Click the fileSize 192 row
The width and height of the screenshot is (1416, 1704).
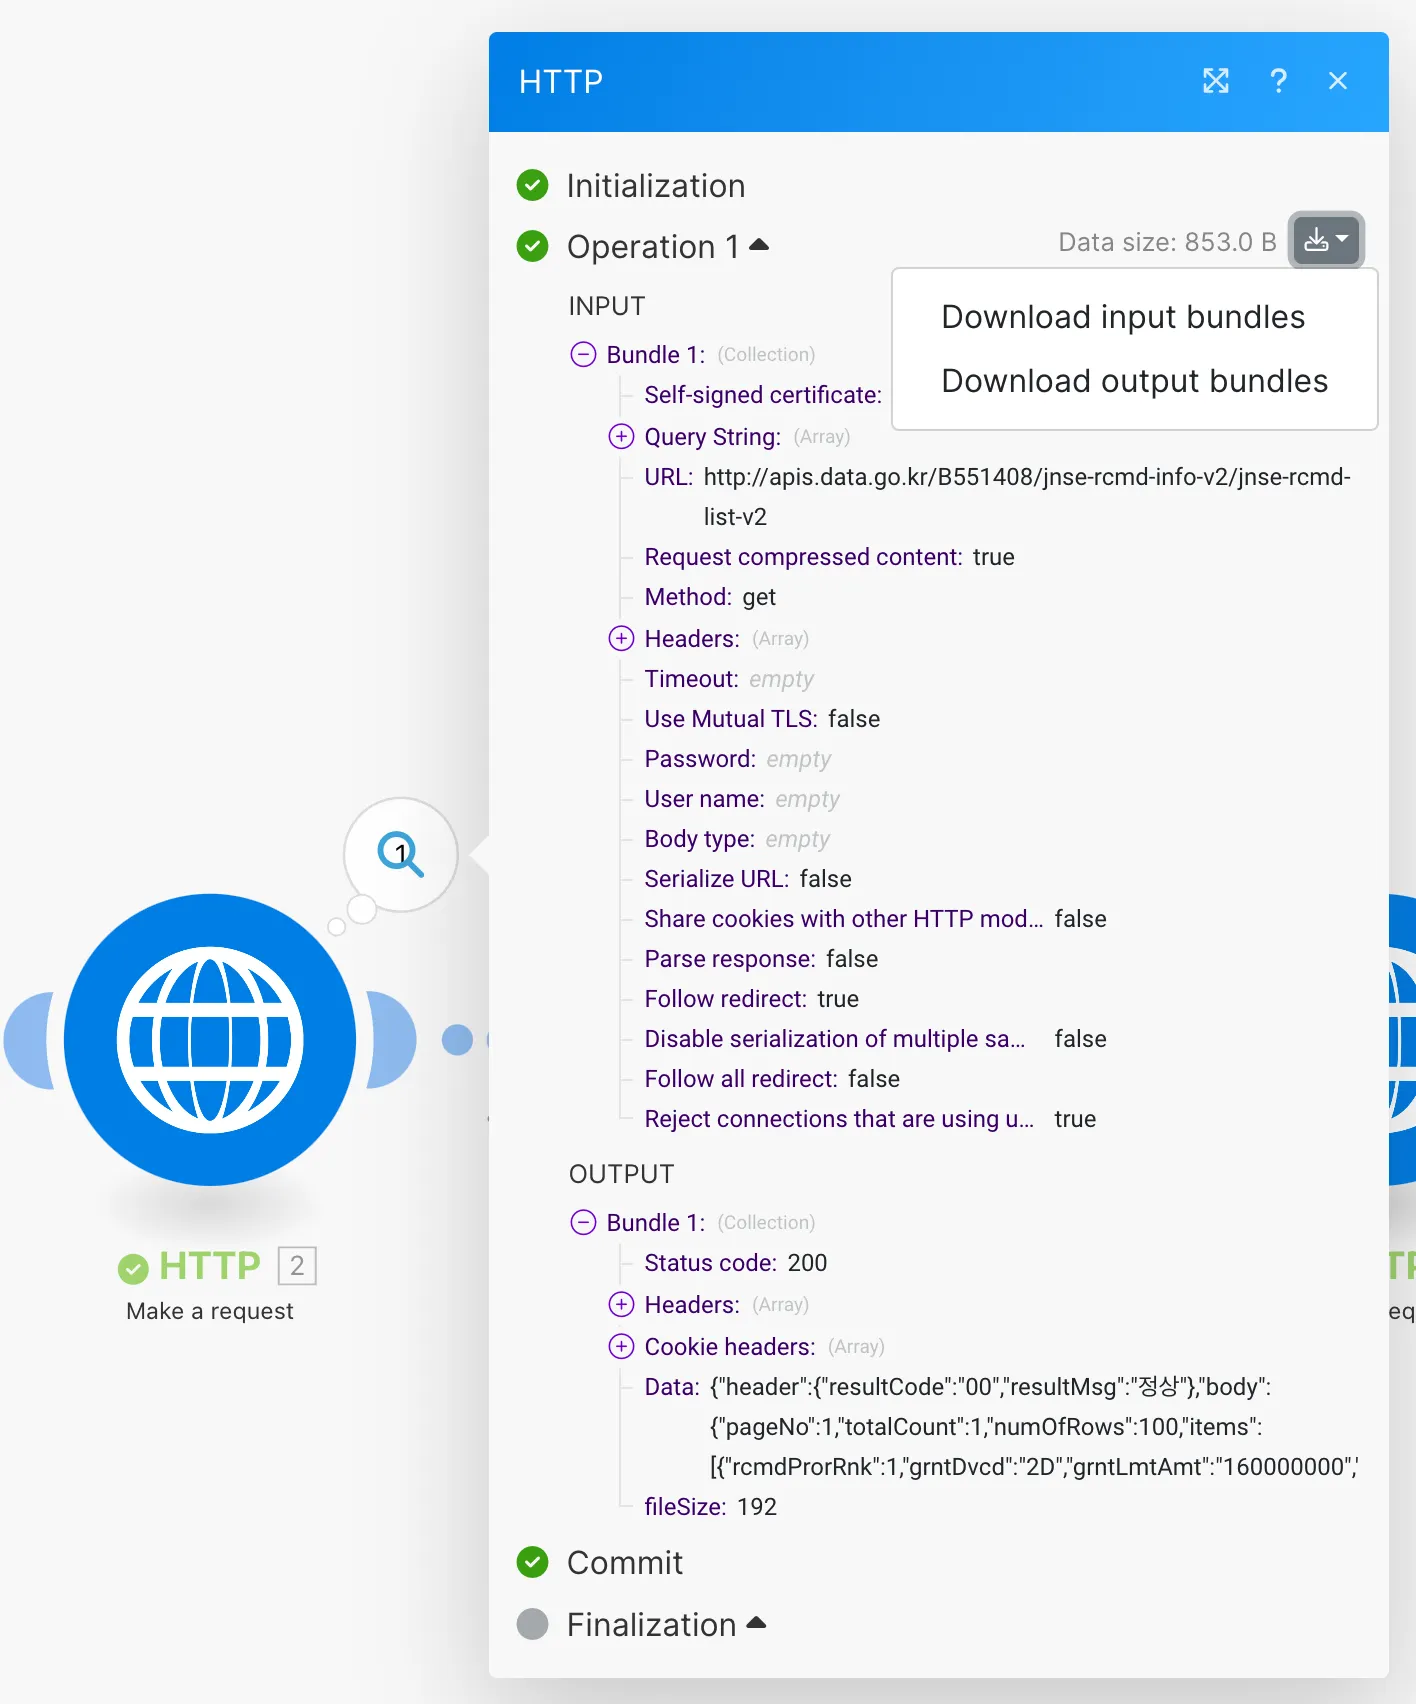(x=710, y=1507)
